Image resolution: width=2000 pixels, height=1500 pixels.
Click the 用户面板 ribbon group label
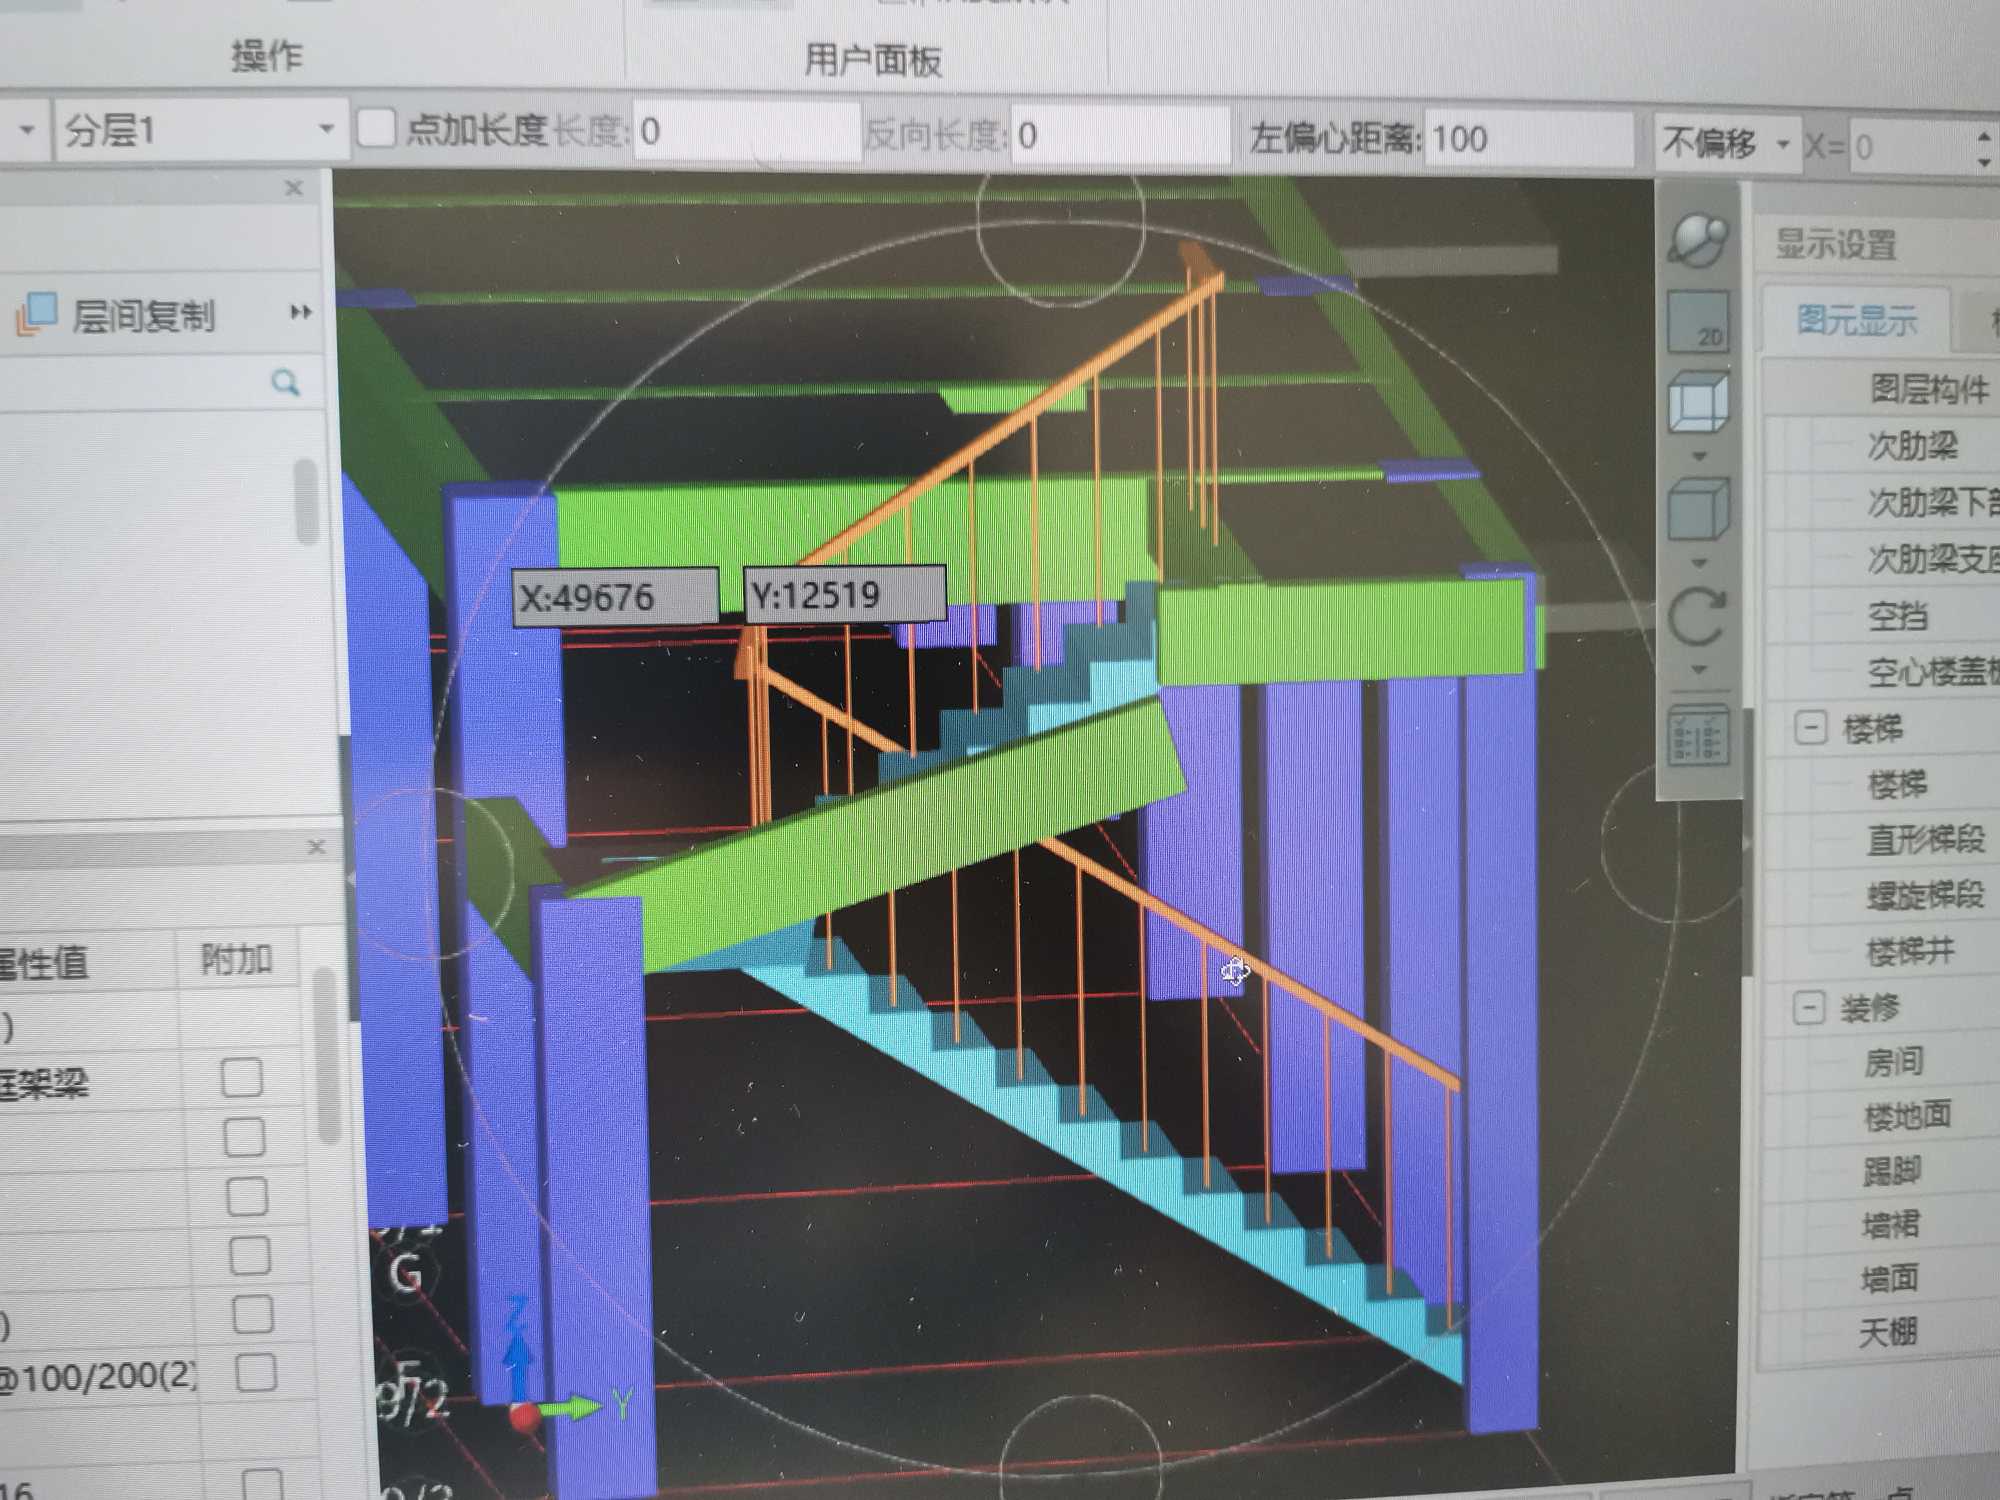click(873, 60)
